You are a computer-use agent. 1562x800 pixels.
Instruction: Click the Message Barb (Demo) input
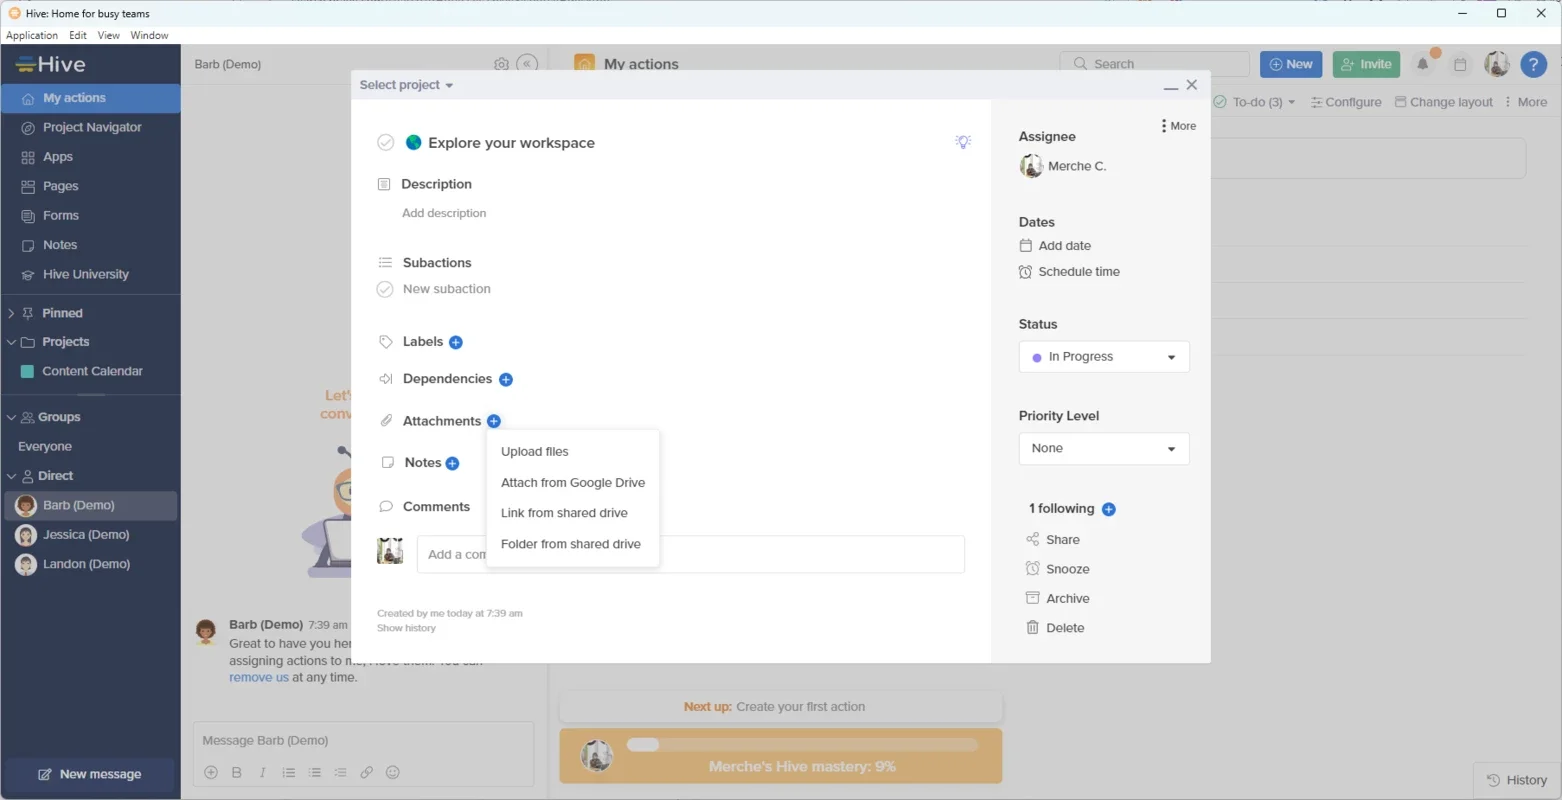[363, 741]
